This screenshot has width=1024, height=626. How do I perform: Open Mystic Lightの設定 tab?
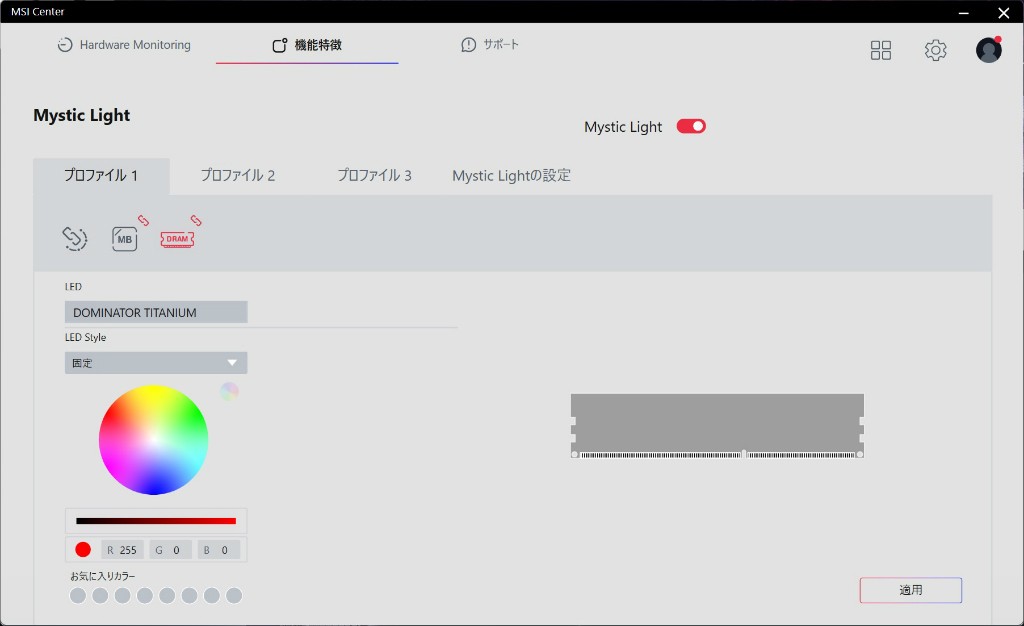coord(511,176)
